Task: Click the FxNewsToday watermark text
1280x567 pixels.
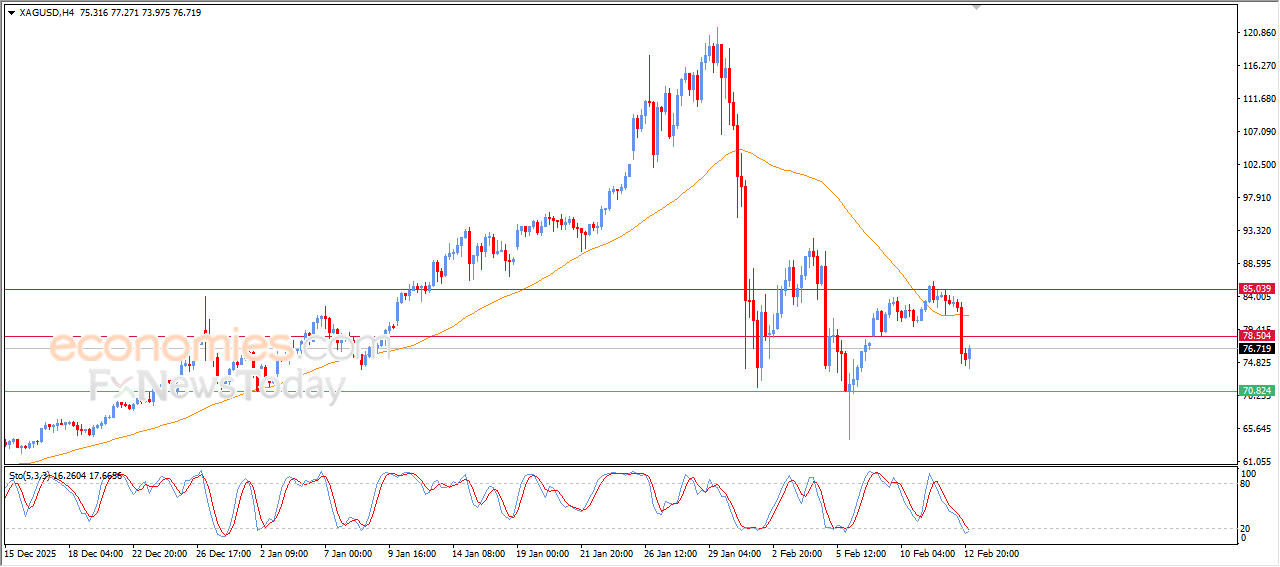Action: pos(217,386)
